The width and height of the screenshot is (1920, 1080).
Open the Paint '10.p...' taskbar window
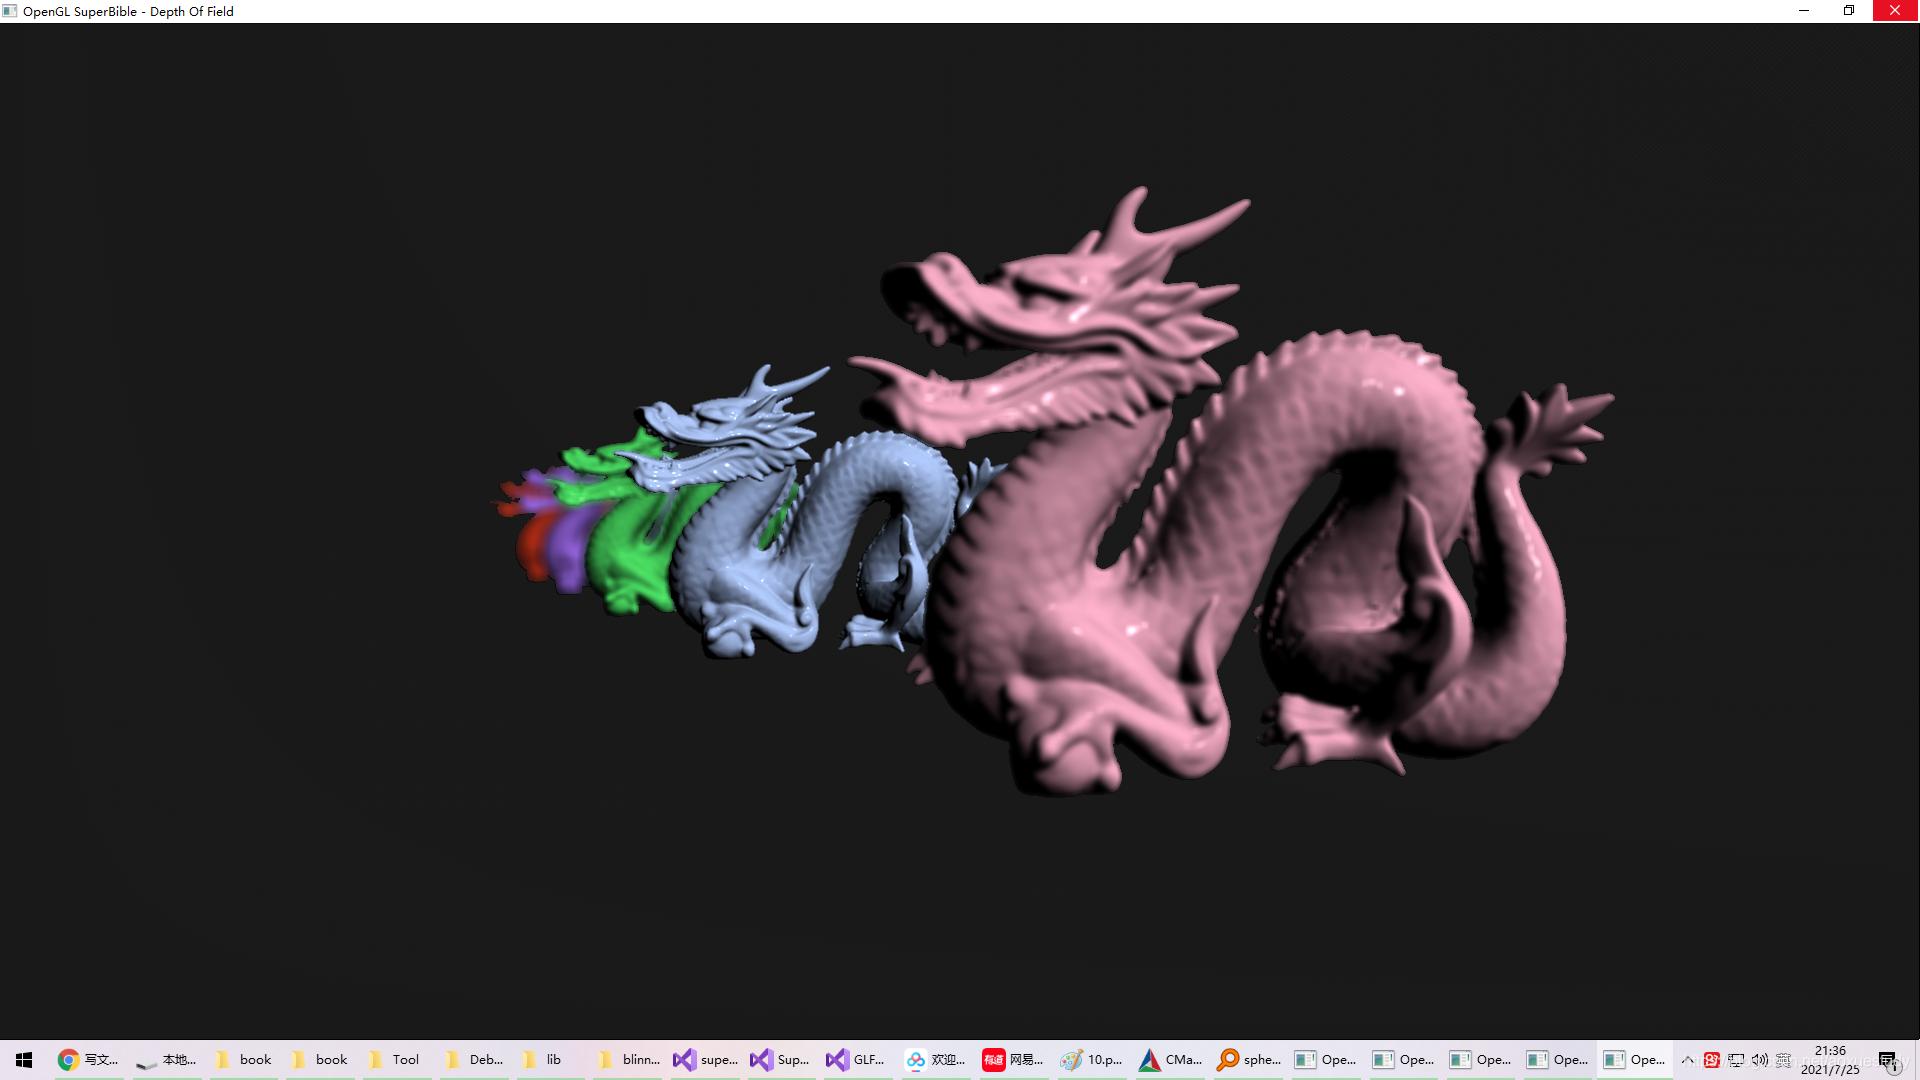(x=1092, y=1060)
